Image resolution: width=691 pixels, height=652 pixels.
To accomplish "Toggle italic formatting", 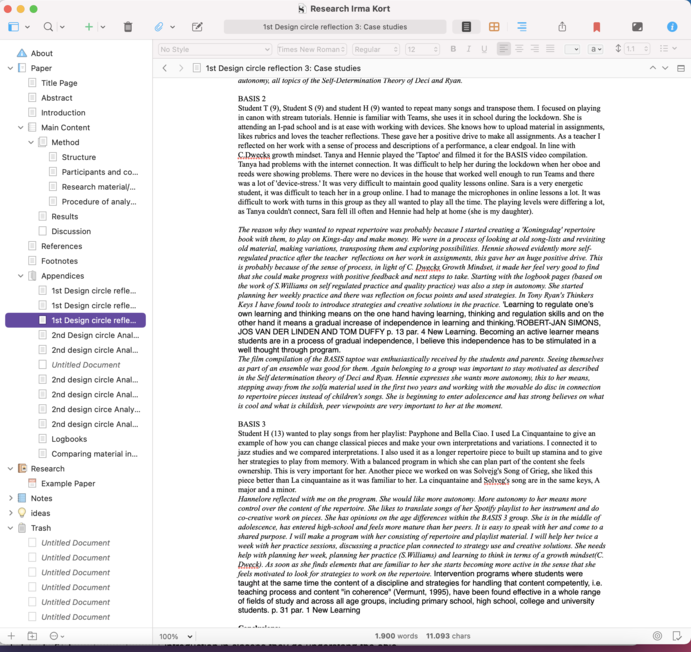I will pos(469,49).
